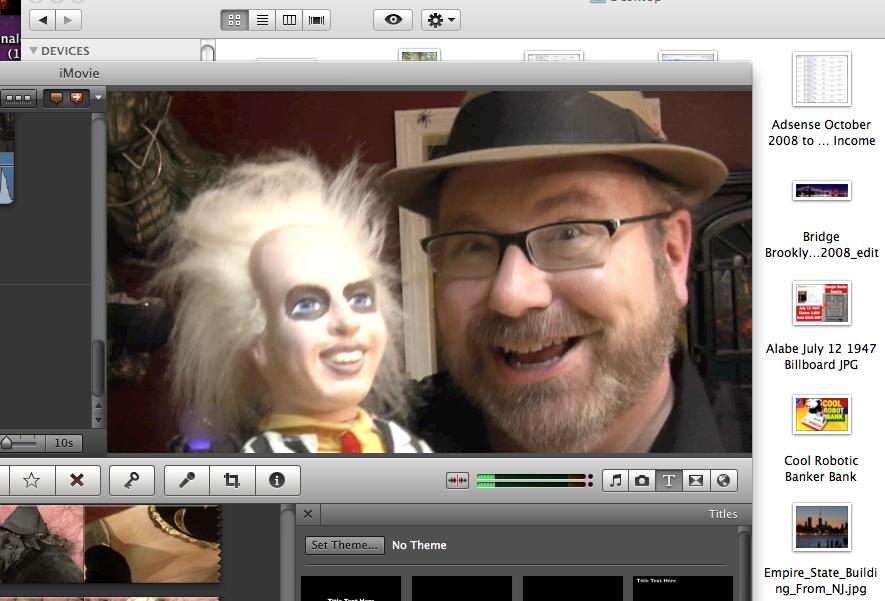Open the voiceover microphone tool
Screen dimensions: 885x601
pos(187,480)
